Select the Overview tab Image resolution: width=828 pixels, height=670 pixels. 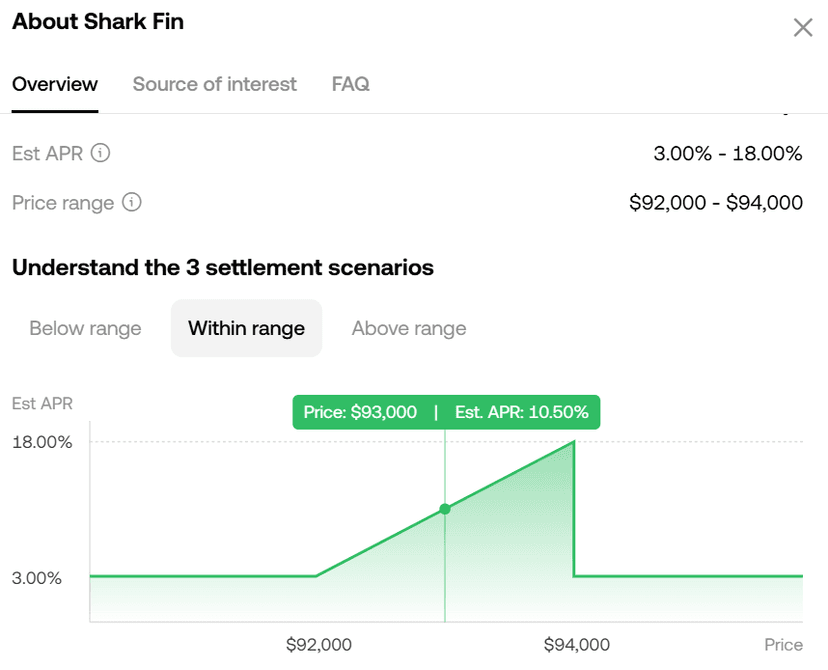tap(55, 84)
